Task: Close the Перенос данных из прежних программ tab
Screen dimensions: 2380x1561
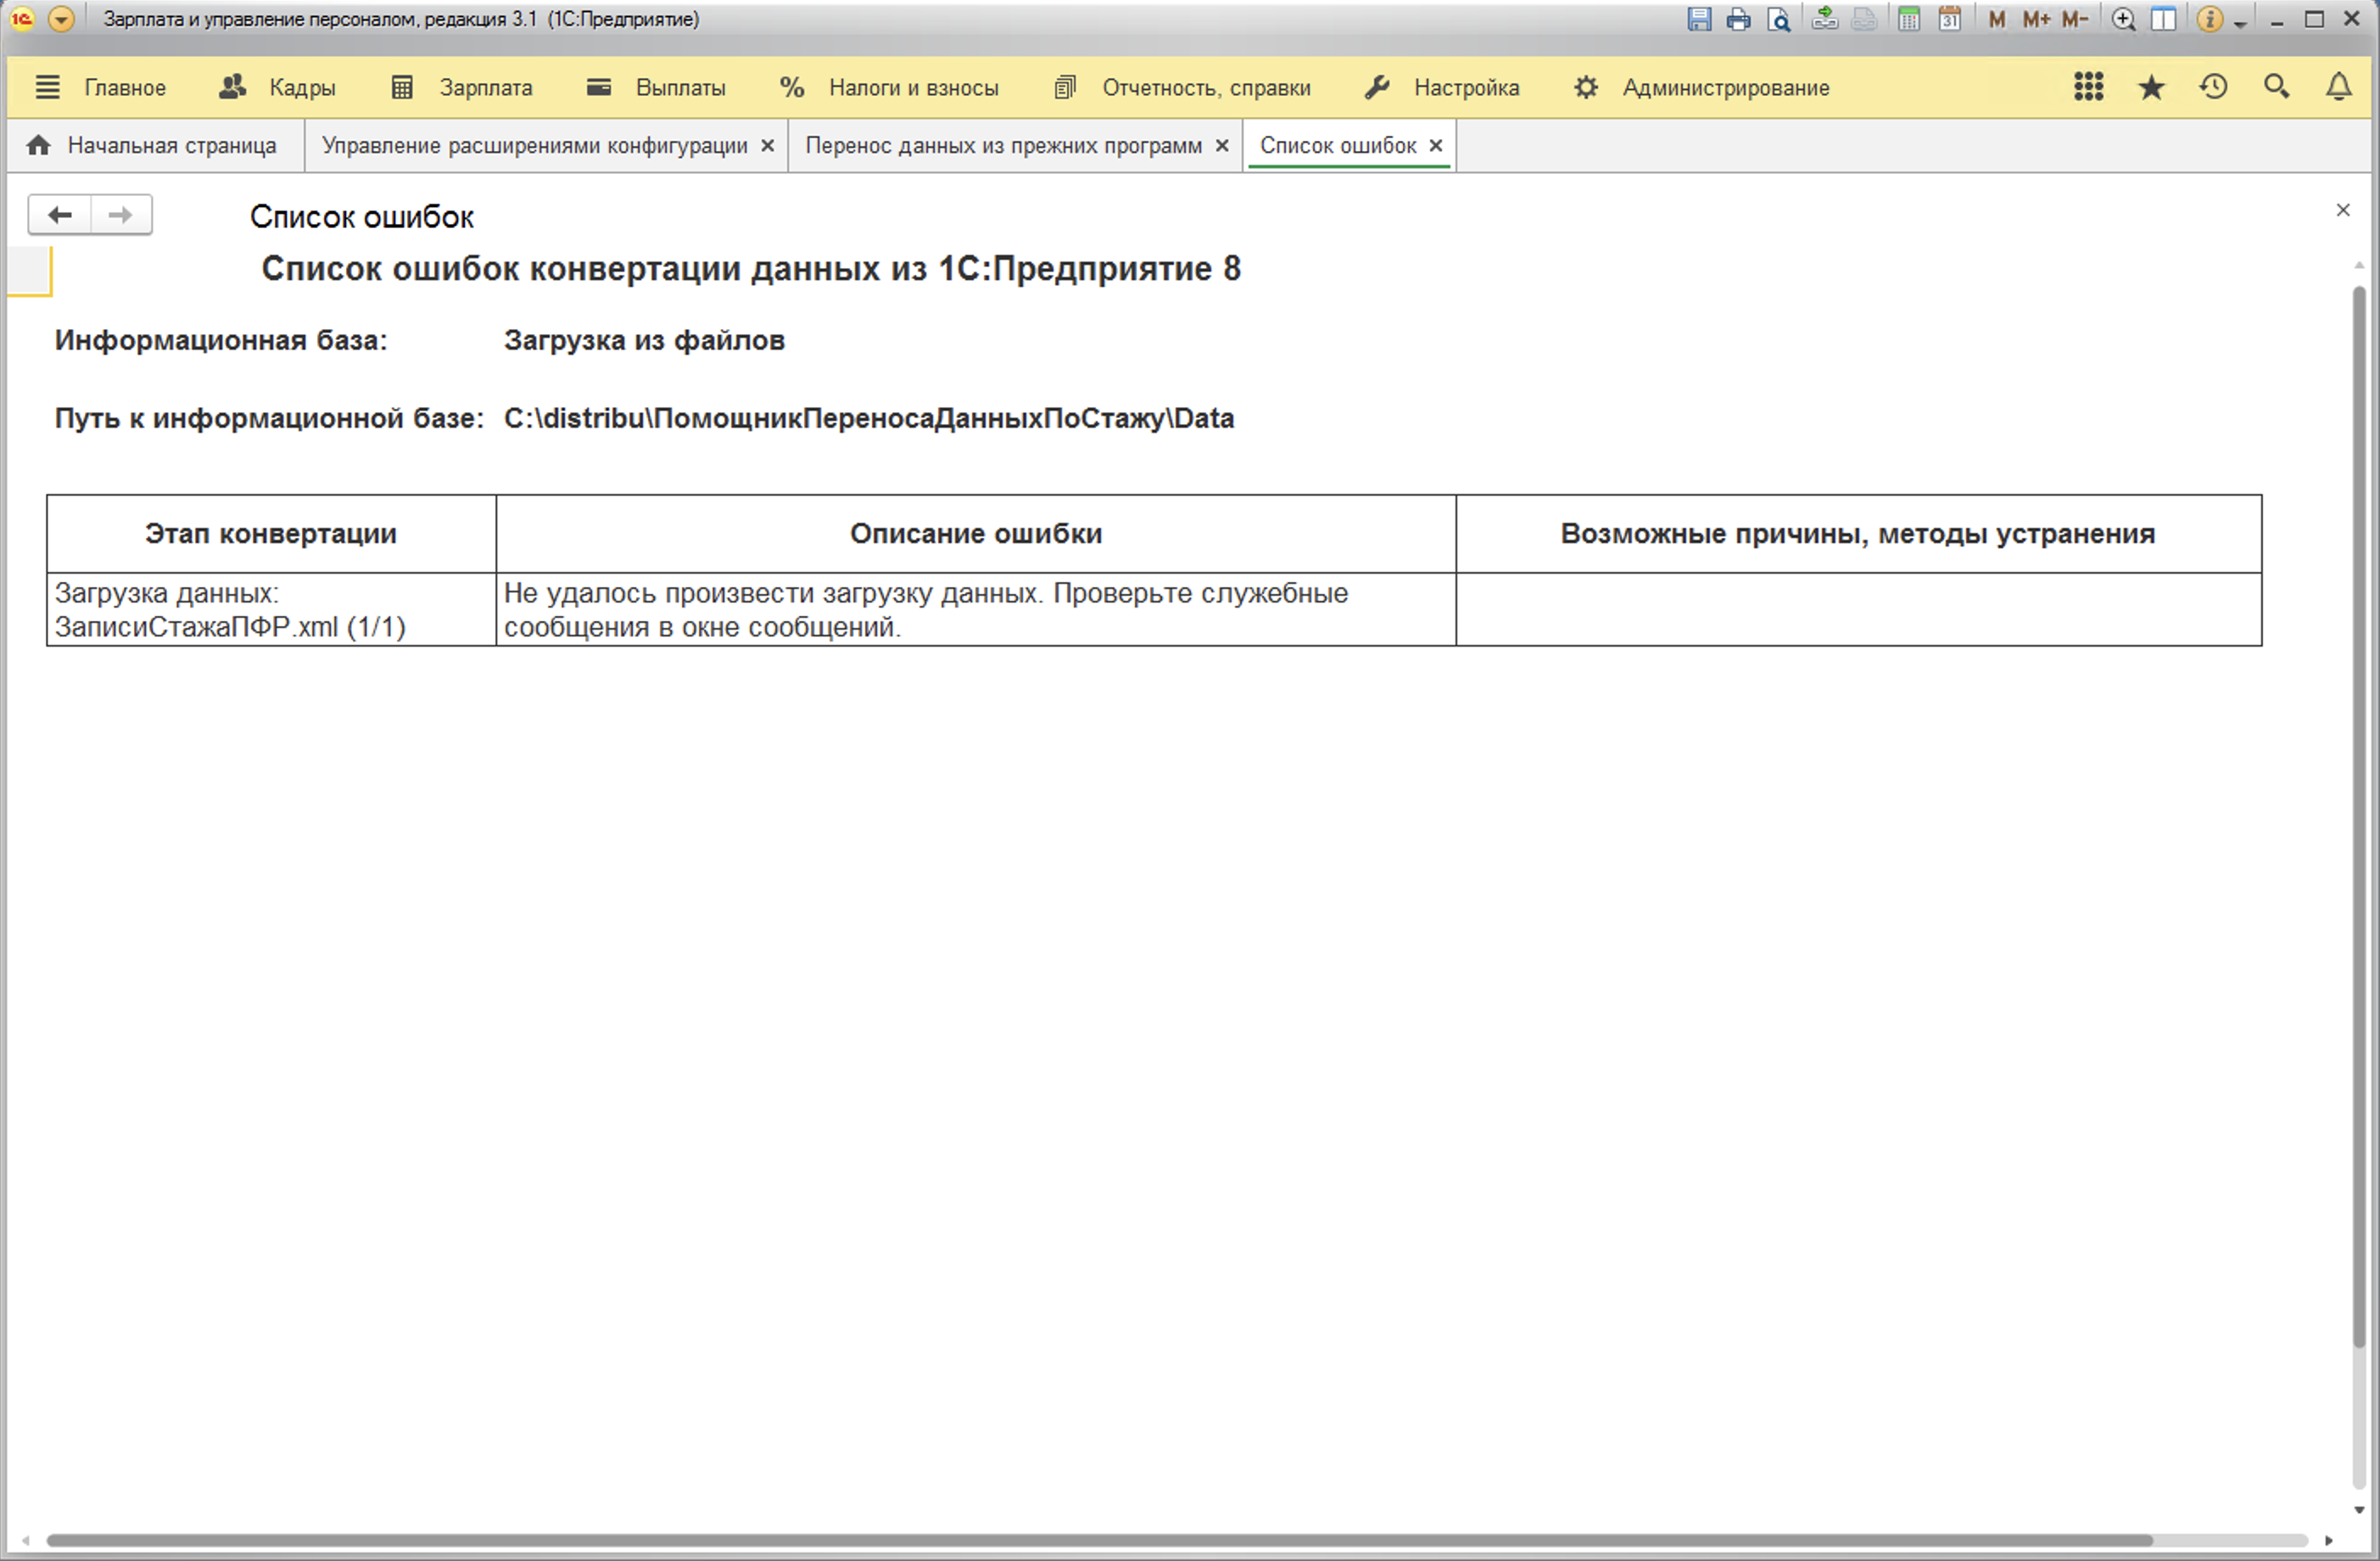Action: tap(1222, 146)
